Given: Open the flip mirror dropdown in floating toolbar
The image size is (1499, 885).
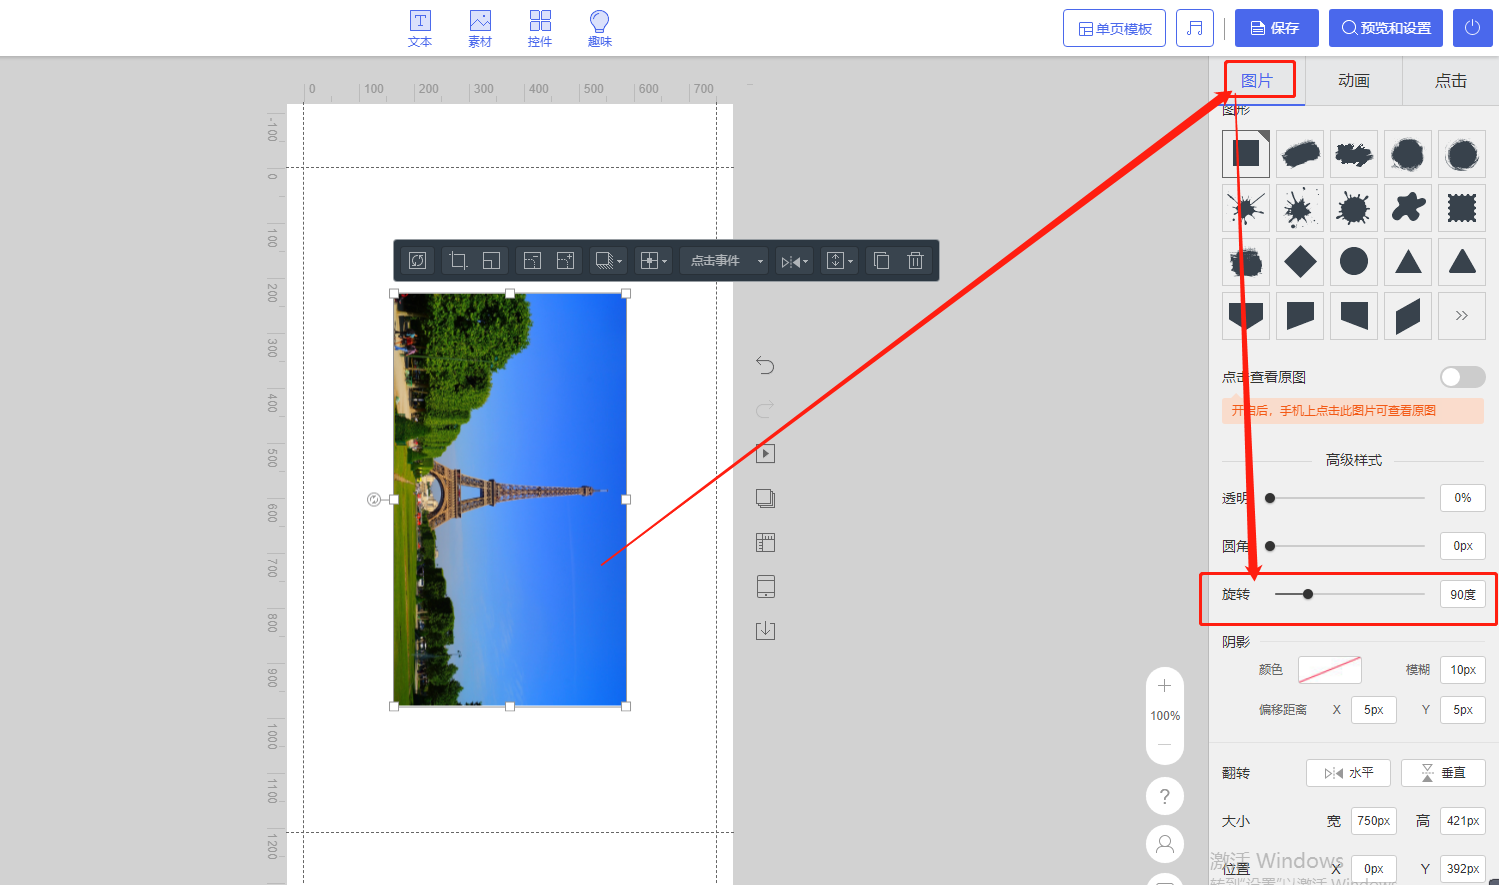Looking at the screenshot, I should (795, 261).
